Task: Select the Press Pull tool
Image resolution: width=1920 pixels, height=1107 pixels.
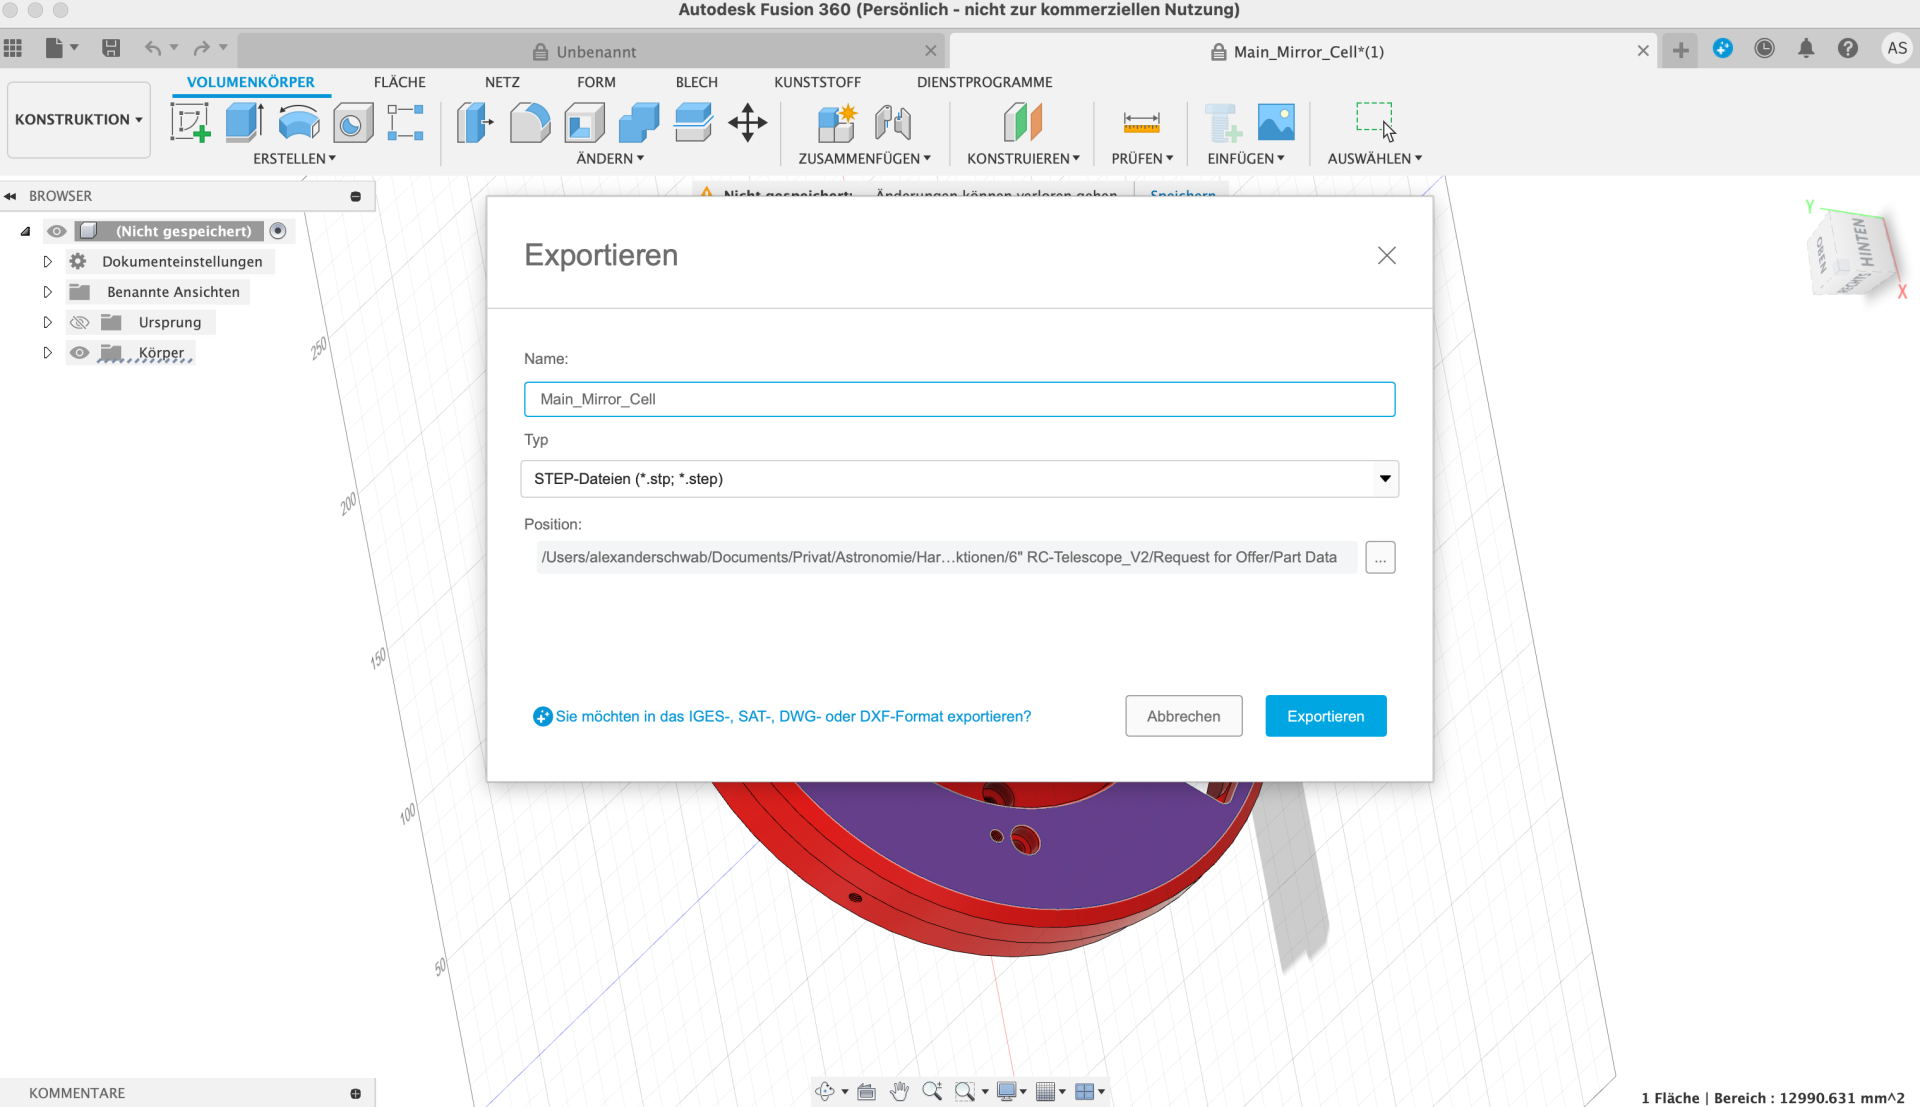Action: [x=475, y=123]
